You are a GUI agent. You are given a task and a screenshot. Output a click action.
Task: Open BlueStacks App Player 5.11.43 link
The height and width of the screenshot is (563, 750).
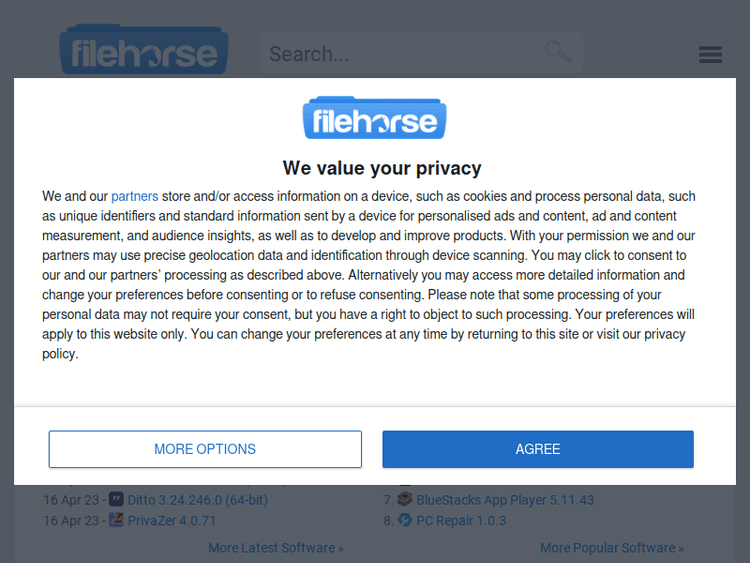[x=505, y=500]
